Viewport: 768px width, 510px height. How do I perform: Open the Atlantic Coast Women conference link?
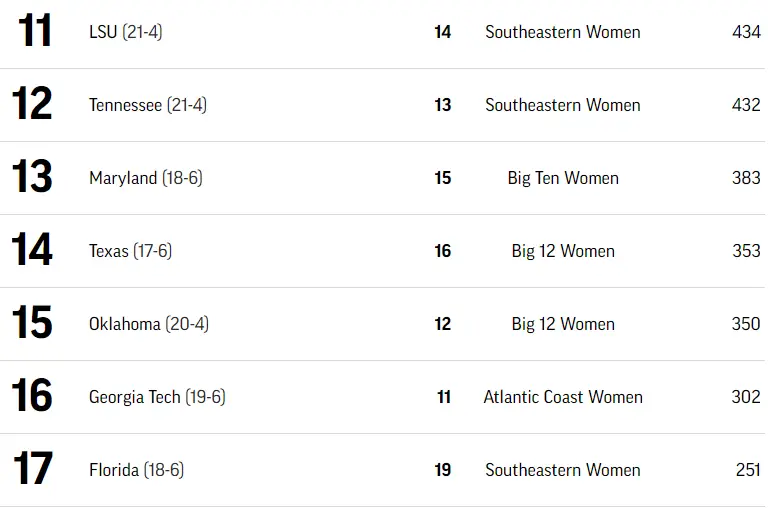(x=563, y=397)
